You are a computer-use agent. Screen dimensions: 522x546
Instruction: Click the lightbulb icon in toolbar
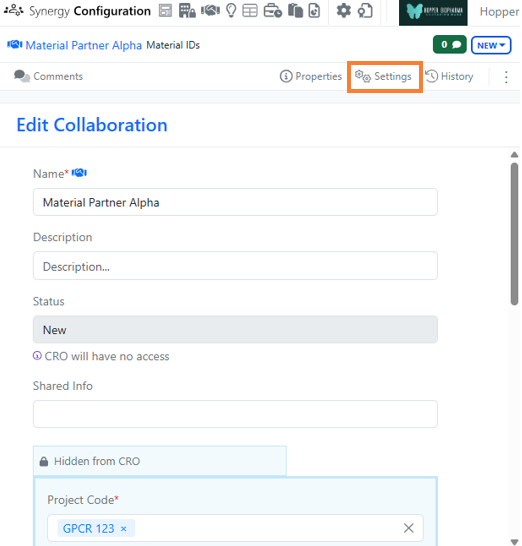point(231,11)
